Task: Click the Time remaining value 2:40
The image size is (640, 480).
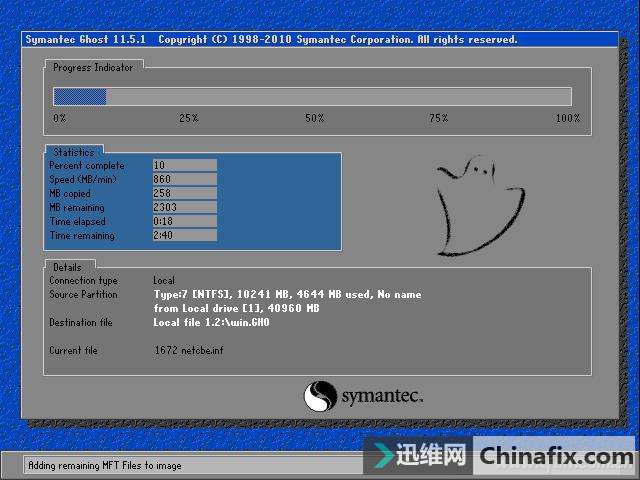Action: pos(185,235)
